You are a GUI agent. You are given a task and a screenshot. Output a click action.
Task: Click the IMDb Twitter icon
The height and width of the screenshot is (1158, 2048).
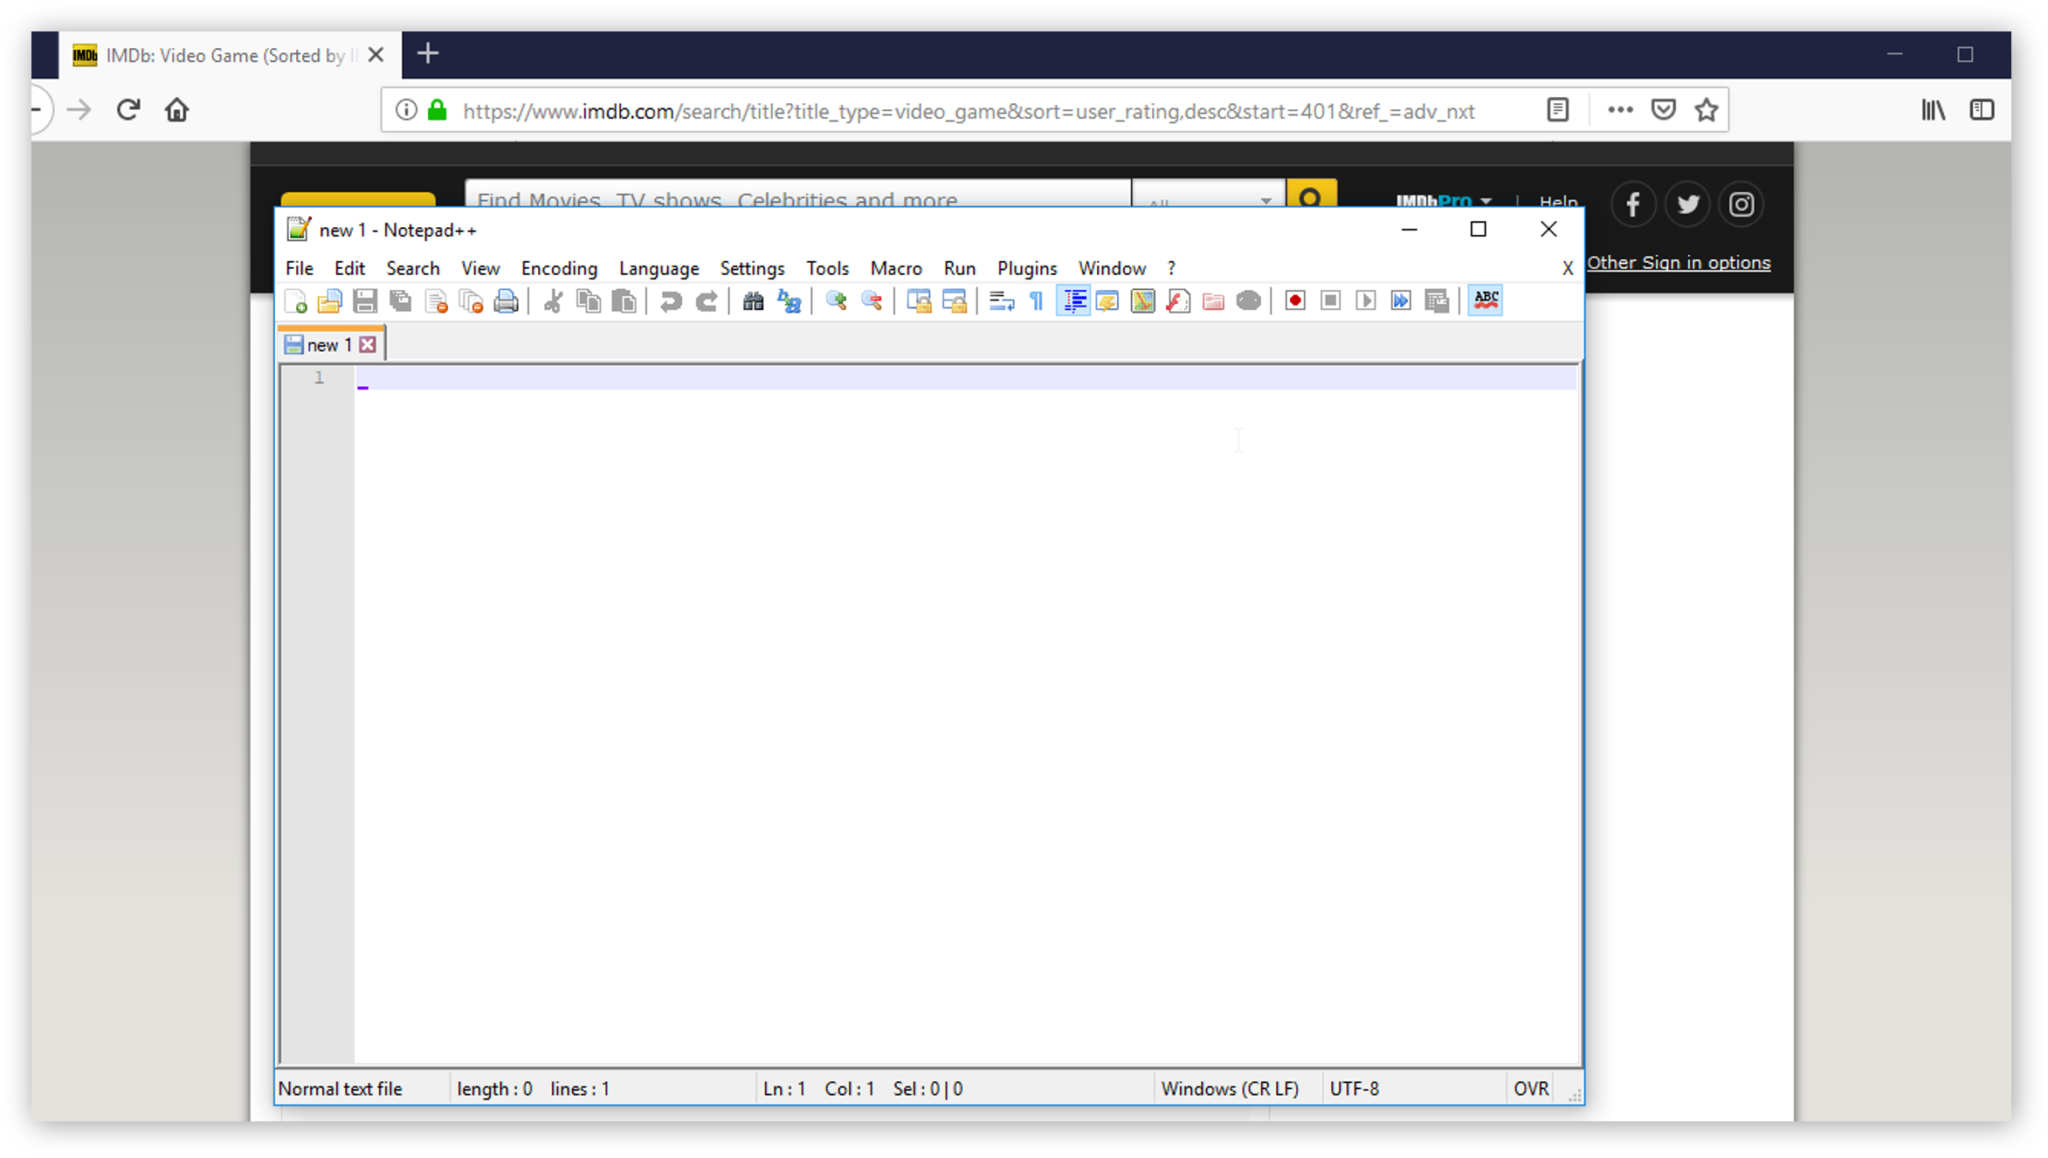tap(1688, 204)
